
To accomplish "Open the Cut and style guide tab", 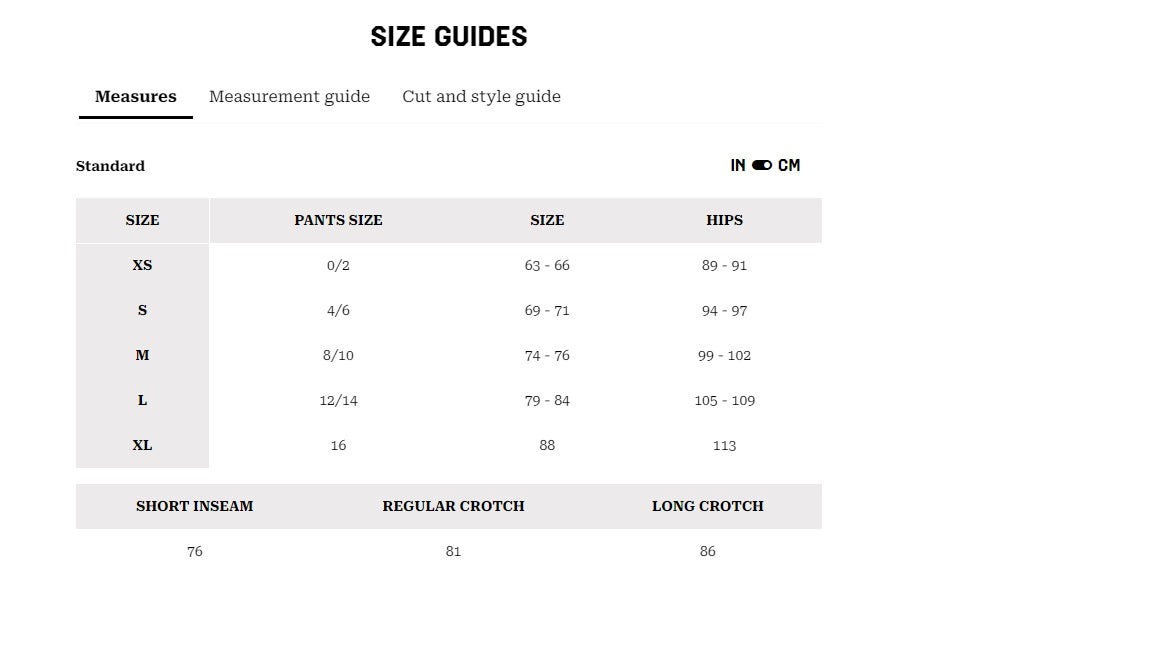I will coord(481,96).
